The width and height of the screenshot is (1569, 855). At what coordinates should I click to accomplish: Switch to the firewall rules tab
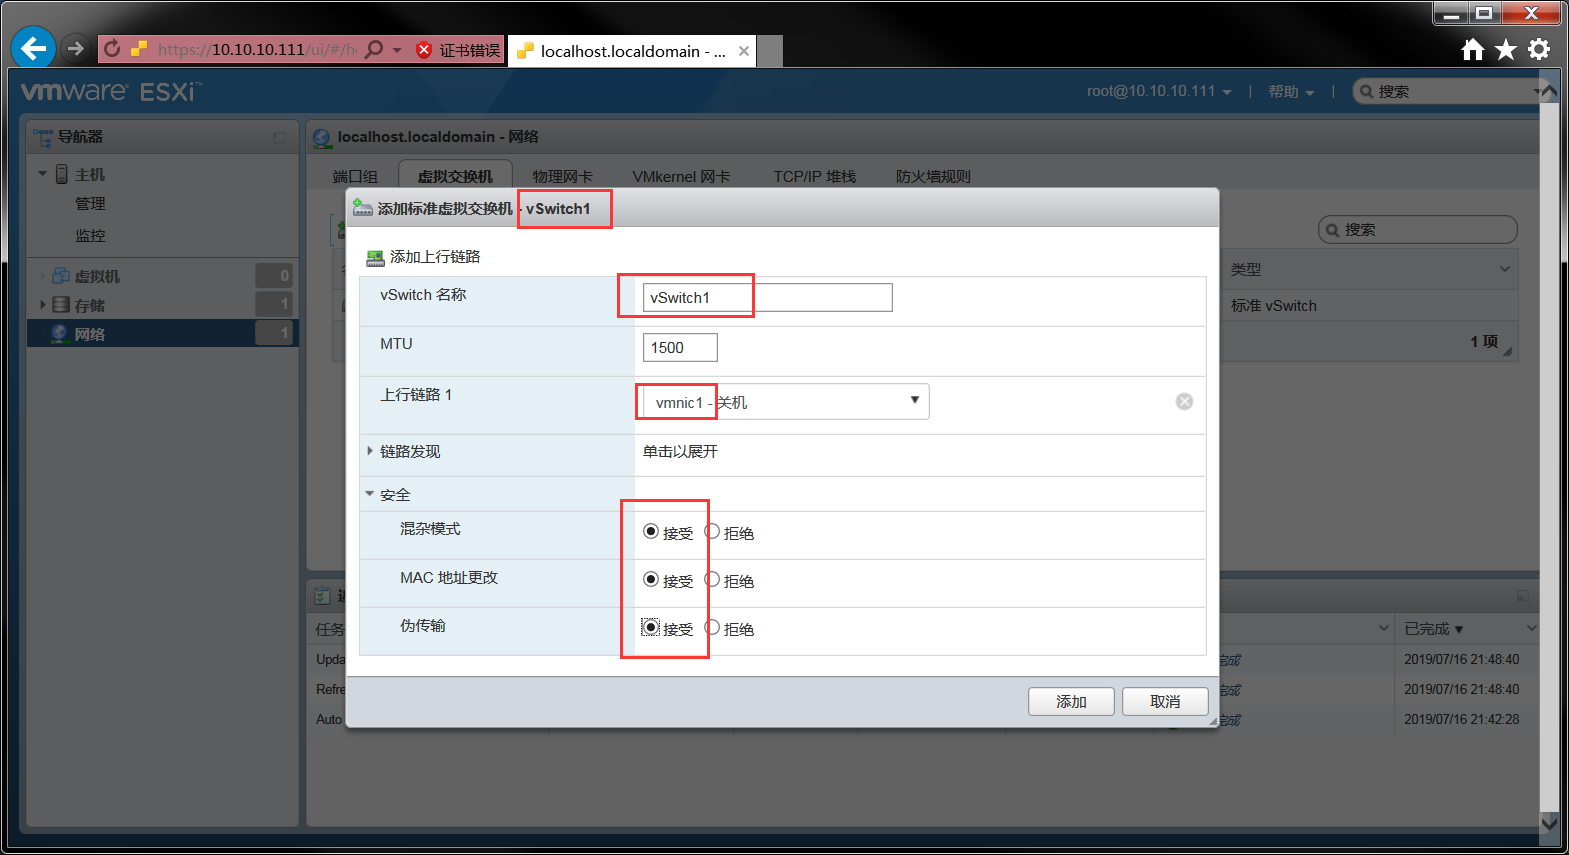tap(933, 177)
